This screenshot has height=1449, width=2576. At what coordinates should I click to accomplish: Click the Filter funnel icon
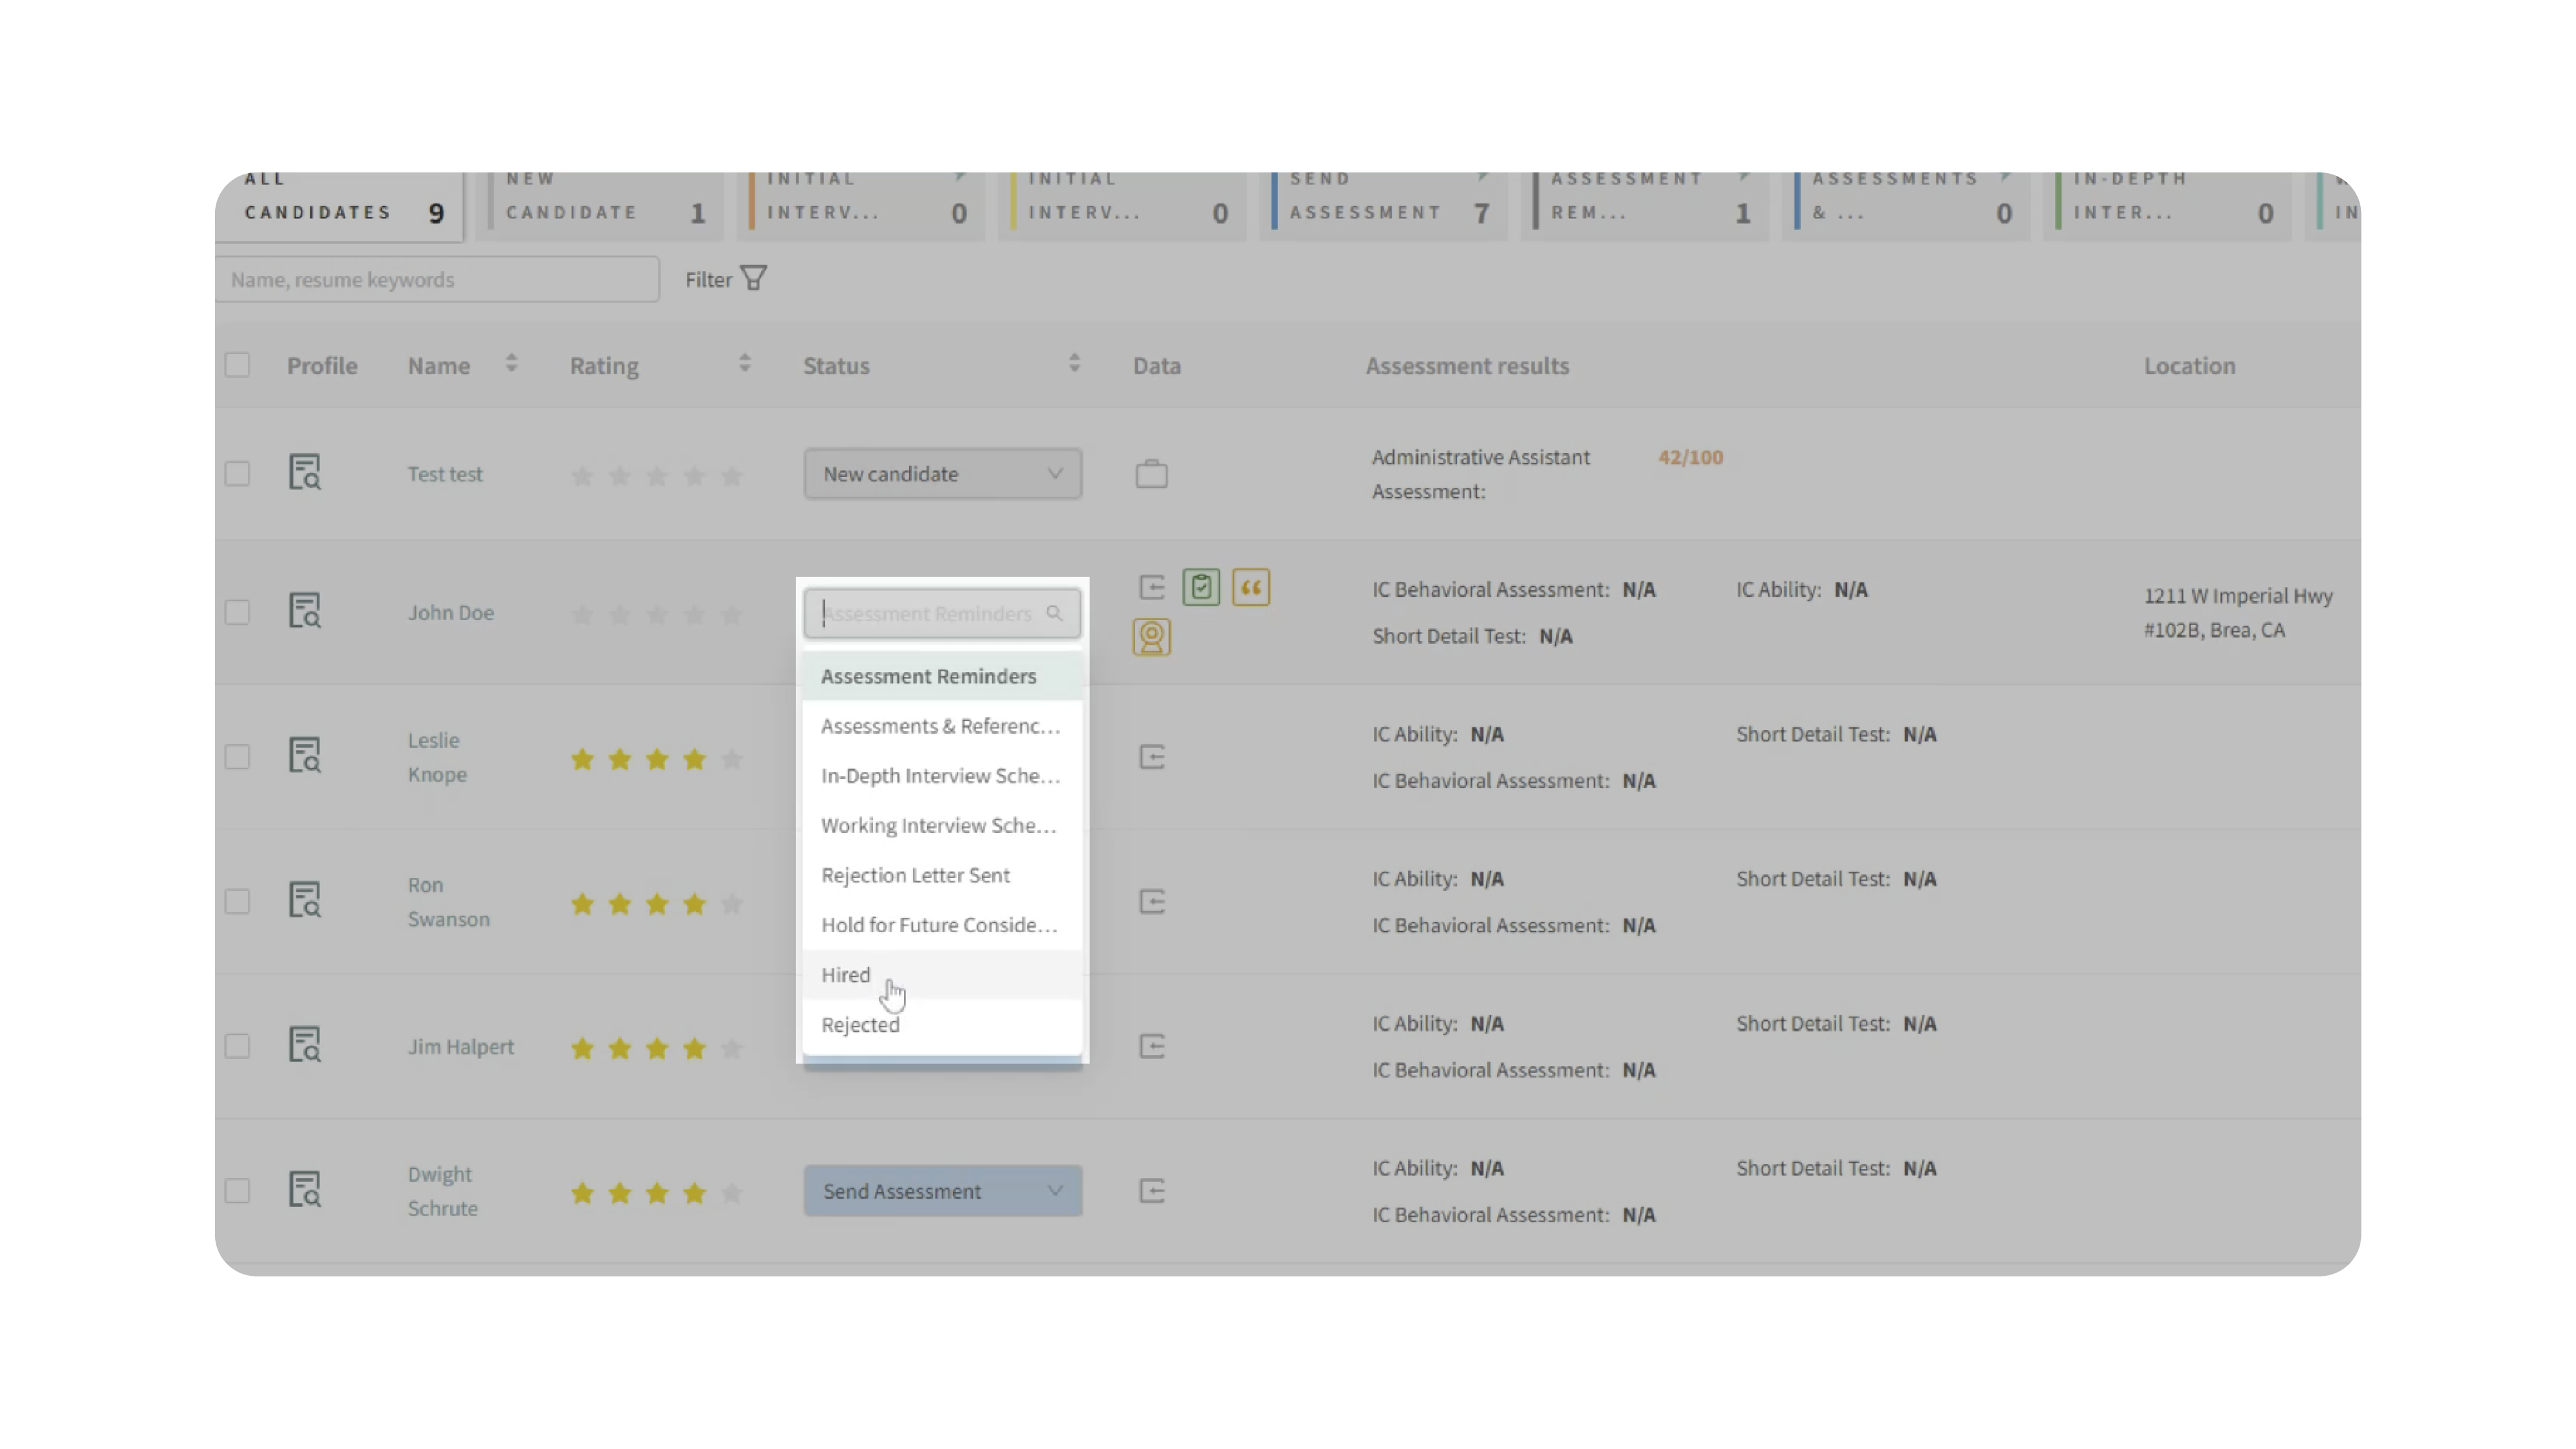pos(754,278)
